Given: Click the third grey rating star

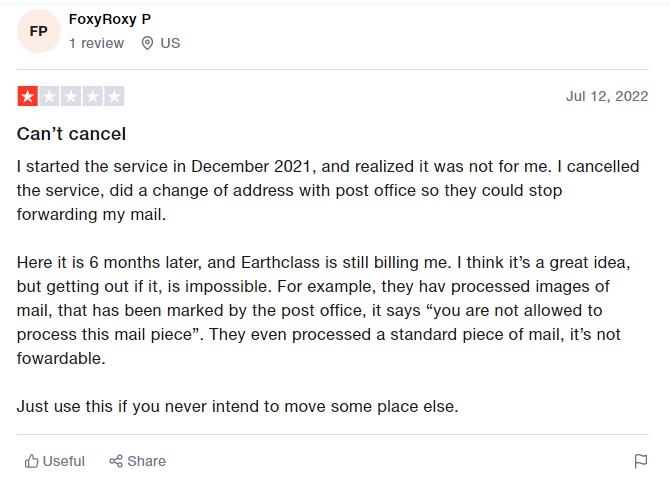Looking at the screenshot, I should click(71, 97).
